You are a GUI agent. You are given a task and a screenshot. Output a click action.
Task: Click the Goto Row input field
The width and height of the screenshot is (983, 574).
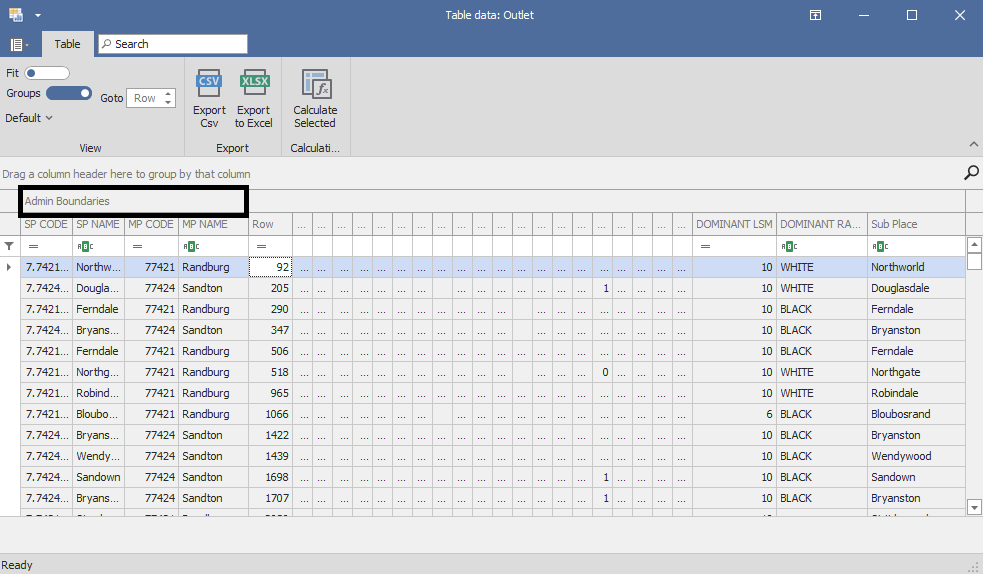pyautogui.click(x=145, y=98)
